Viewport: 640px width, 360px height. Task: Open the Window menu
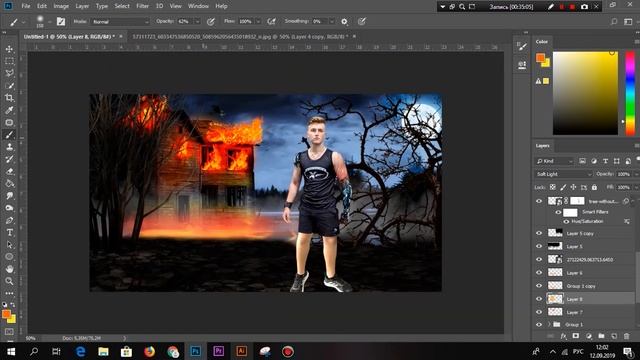198,6
